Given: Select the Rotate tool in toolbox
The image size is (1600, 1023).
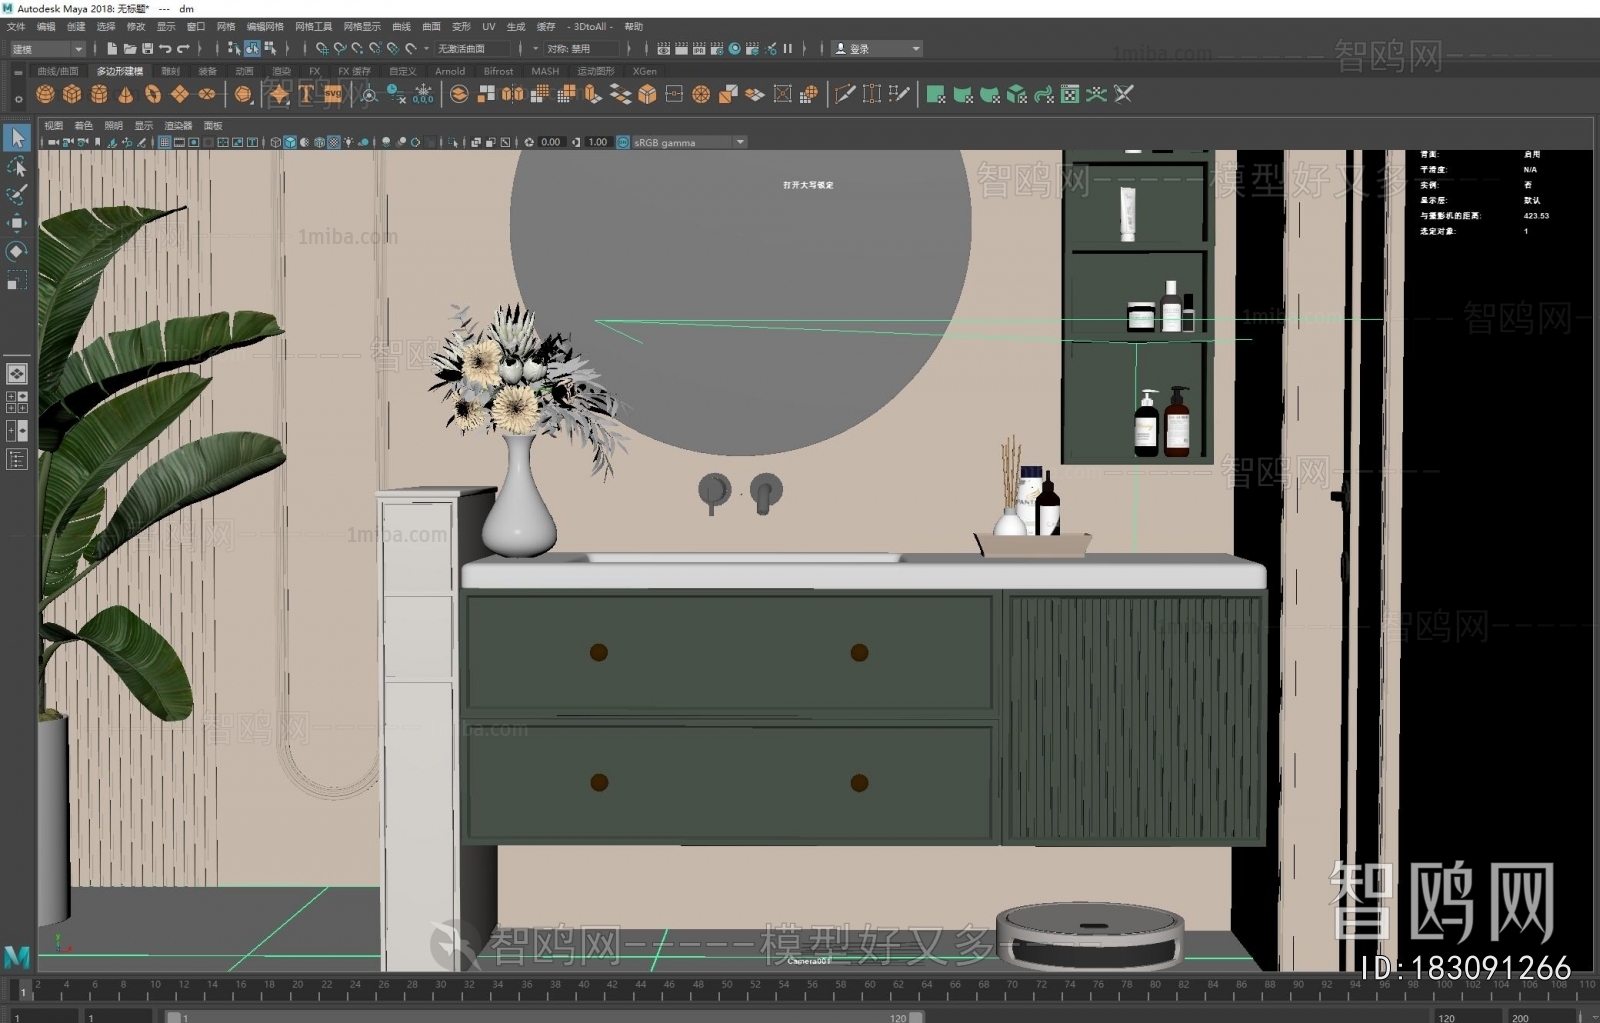Looking at the screenshot, I should click(x=17, y=251).
